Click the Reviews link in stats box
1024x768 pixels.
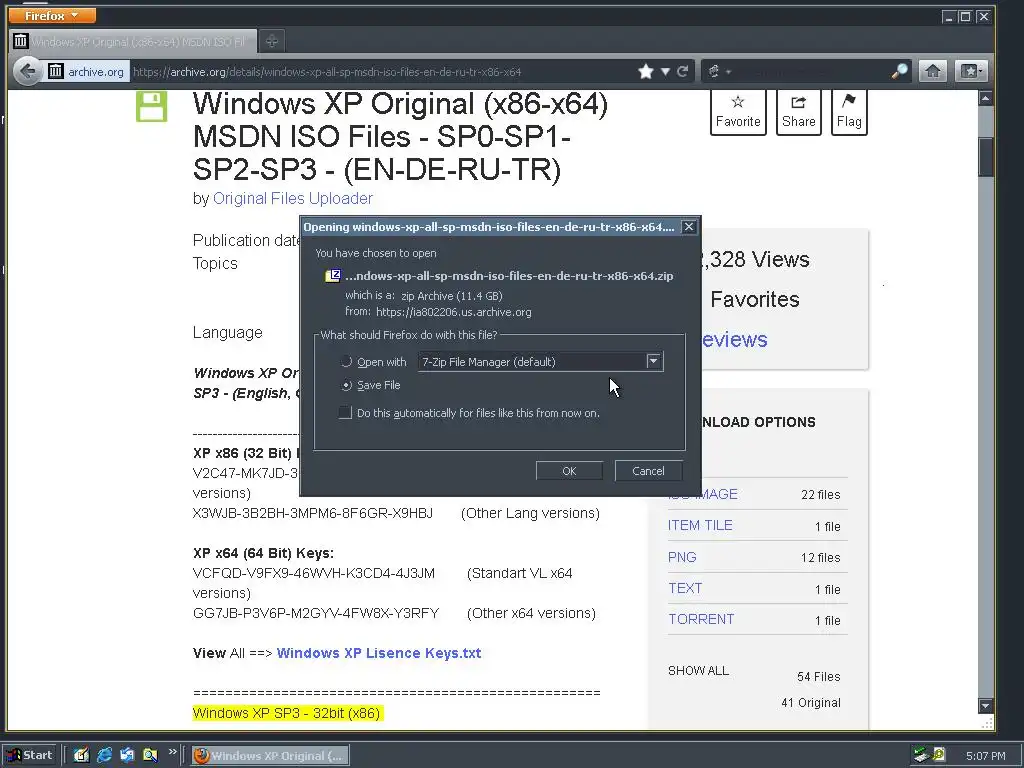(733, 340)
